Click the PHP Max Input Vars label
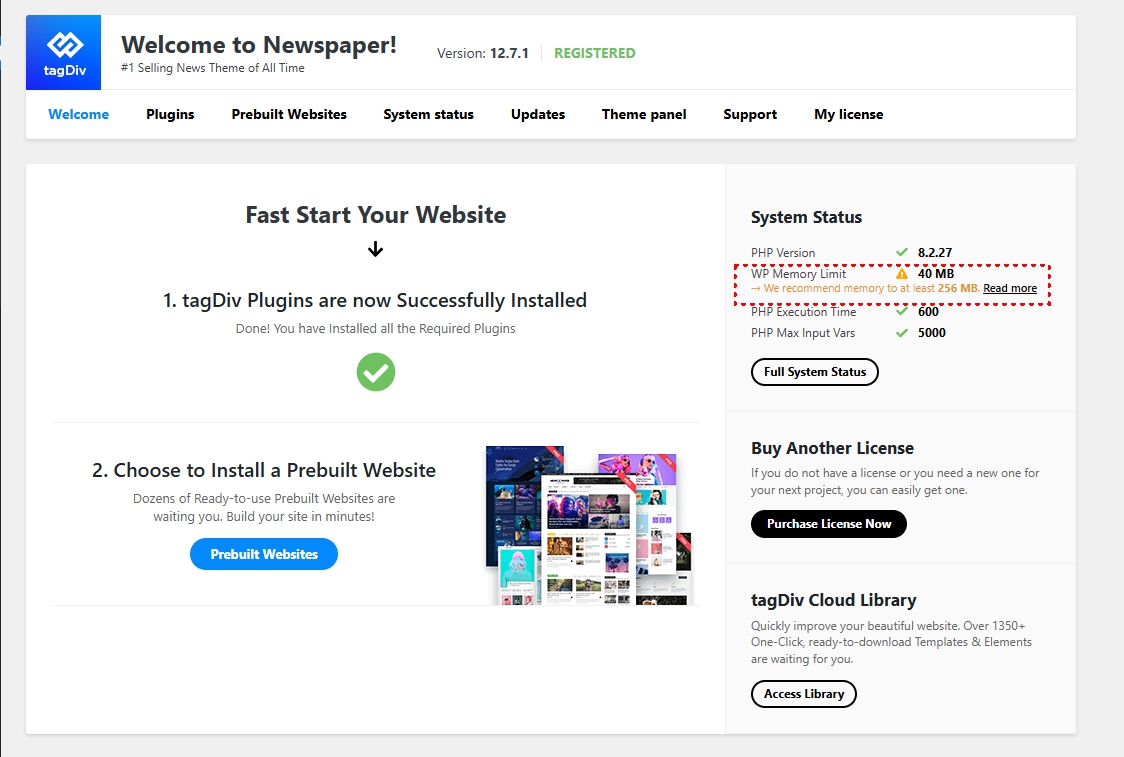This screenshot has width=1124, height=757. point(803,333)
